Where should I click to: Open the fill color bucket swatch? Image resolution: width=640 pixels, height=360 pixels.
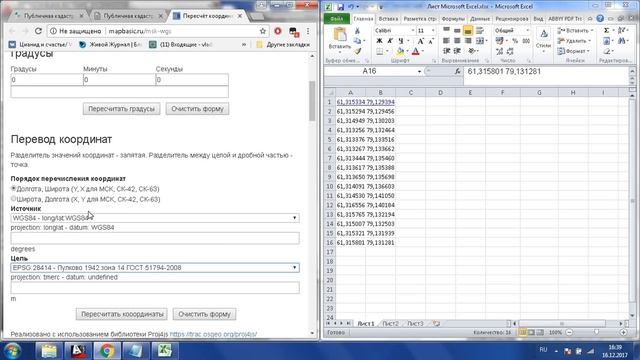pos(400,51)
